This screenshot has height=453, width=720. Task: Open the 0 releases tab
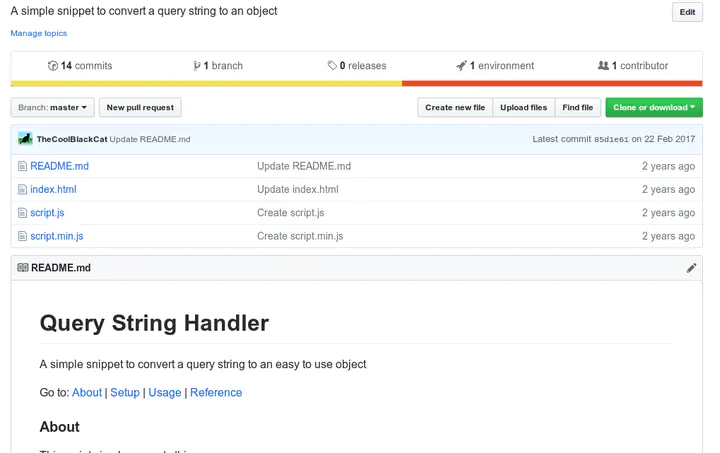(357, 66)
